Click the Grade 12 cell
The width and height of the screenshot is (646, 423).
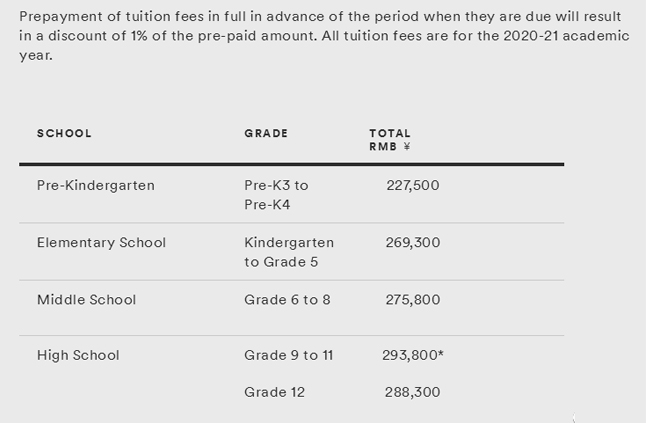(x=272, y=392)
